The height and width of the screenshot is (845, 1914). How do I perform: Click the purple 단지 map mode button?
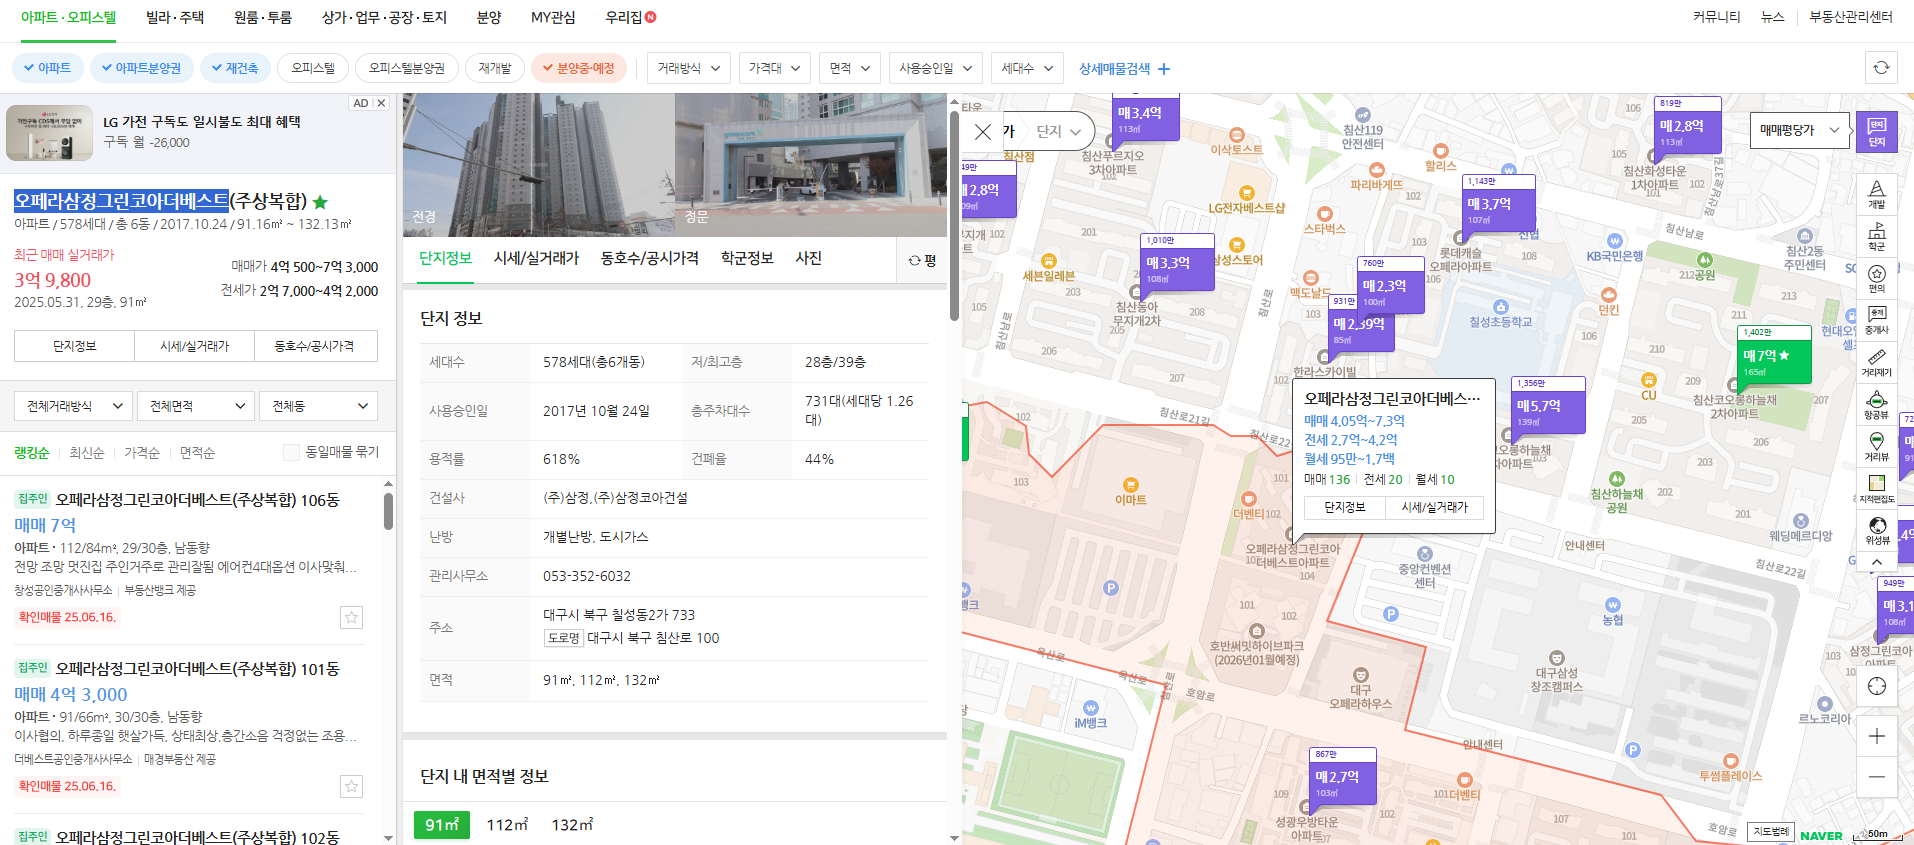click(x=1876, y=131)
